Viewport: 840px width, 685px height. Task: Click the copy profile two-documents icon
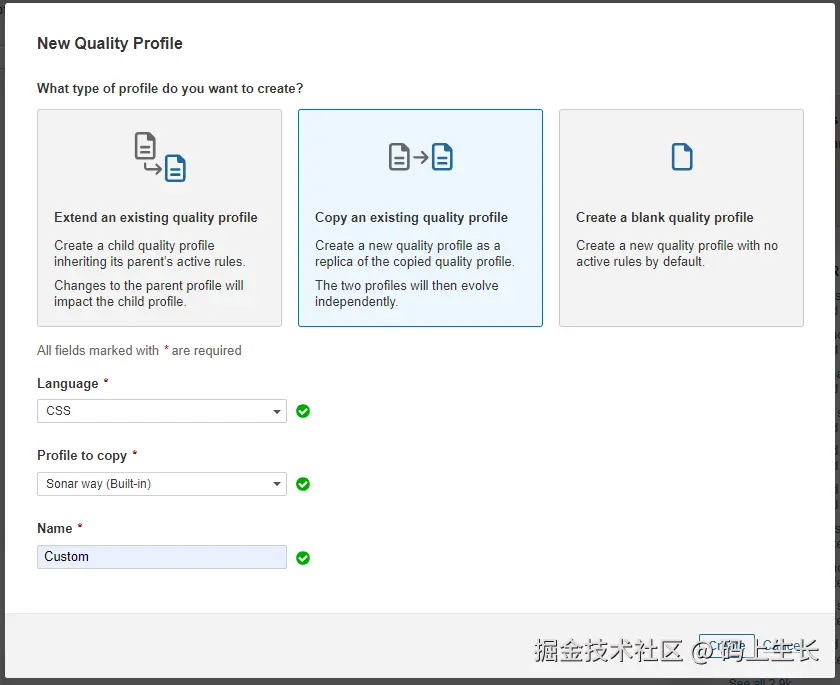(x=421, y=157)
